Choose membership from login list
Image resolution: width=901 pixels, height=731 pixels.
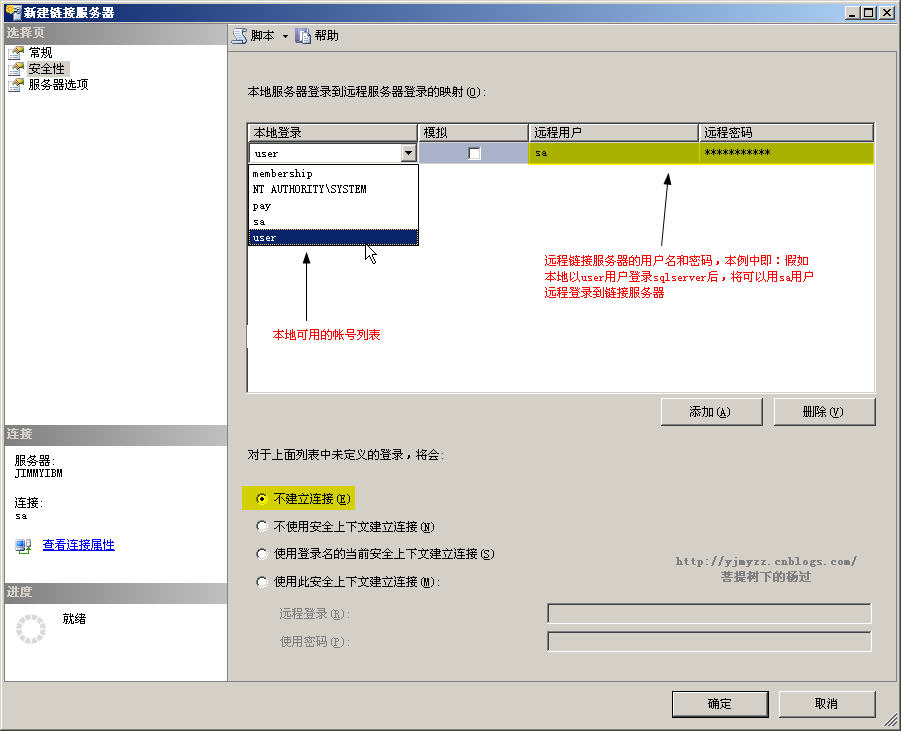[x=333, y=174]
